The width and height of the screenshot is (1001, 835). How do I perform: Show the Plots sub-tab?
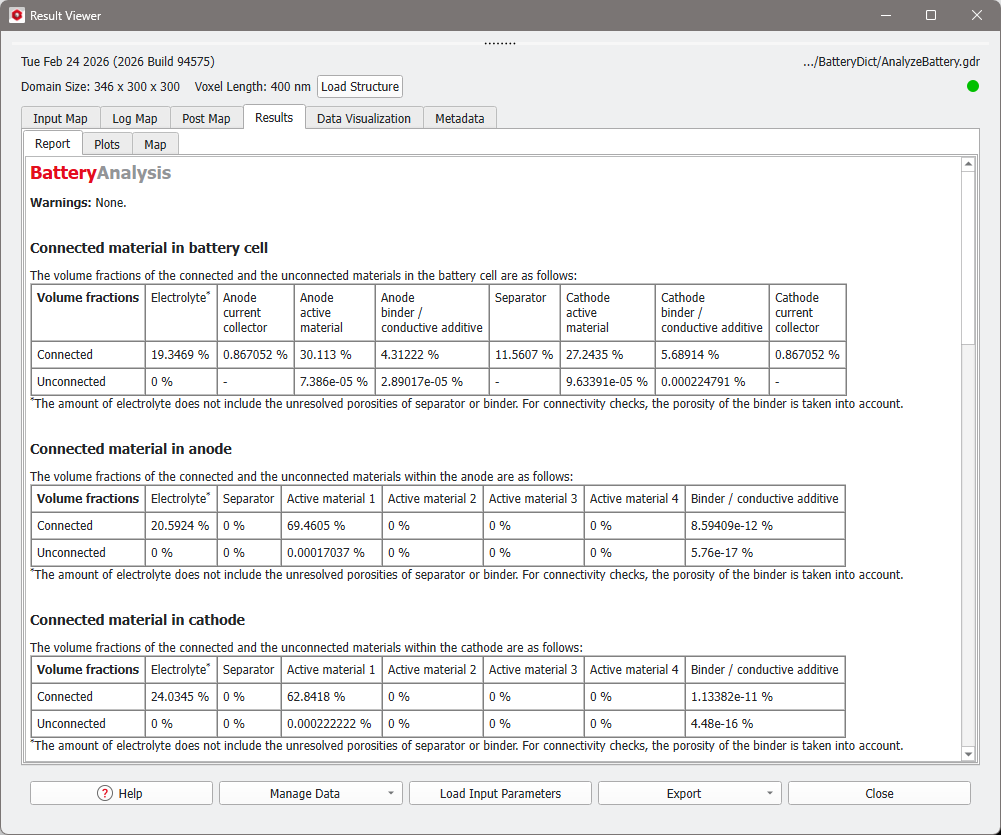(107, 144)
